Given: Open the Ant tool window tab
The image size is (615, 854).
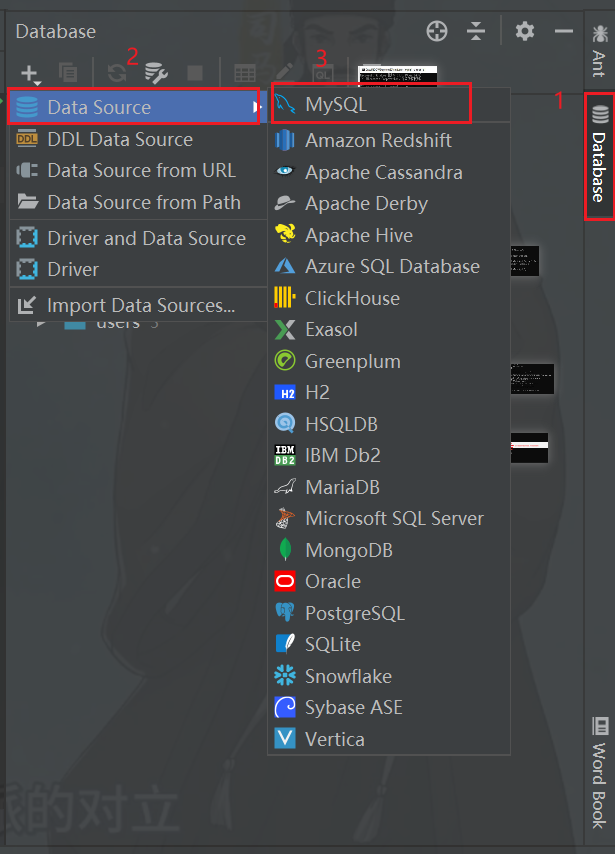Looking at the screenshot, I should point(599,50).
